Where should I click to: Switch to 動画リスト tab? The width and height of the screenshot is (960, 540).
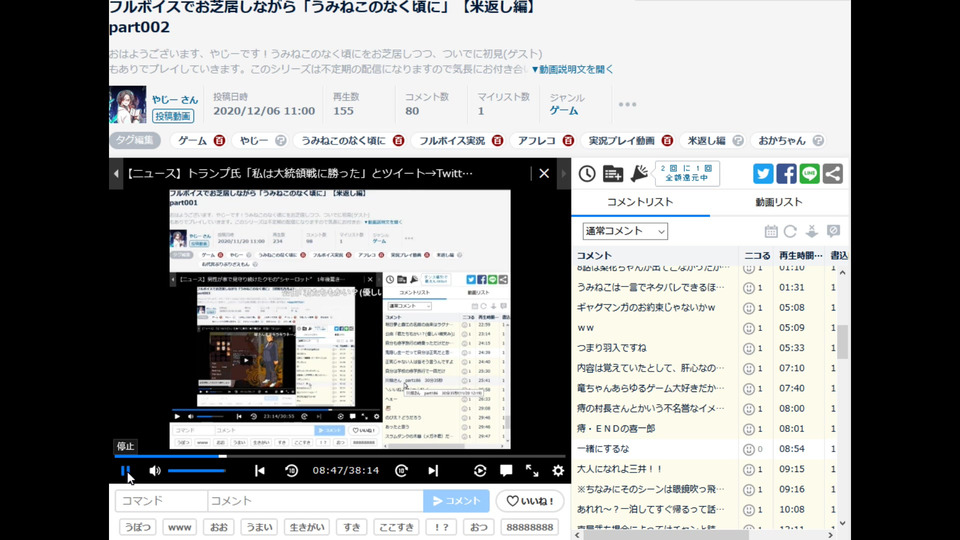coord(779,202)
